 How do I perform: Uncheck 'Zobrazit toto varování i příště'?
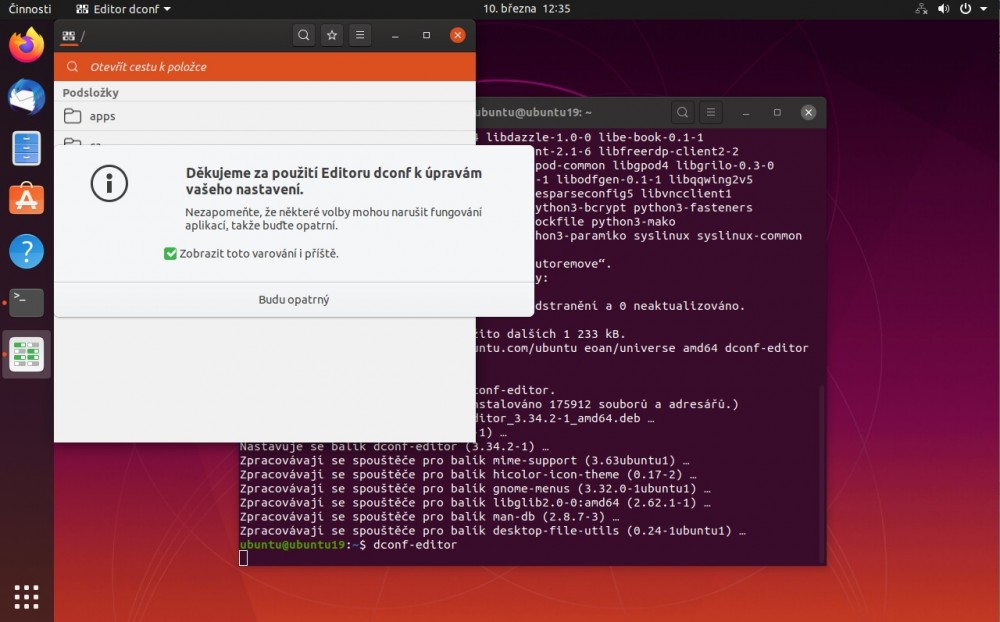tap(170, 254)
